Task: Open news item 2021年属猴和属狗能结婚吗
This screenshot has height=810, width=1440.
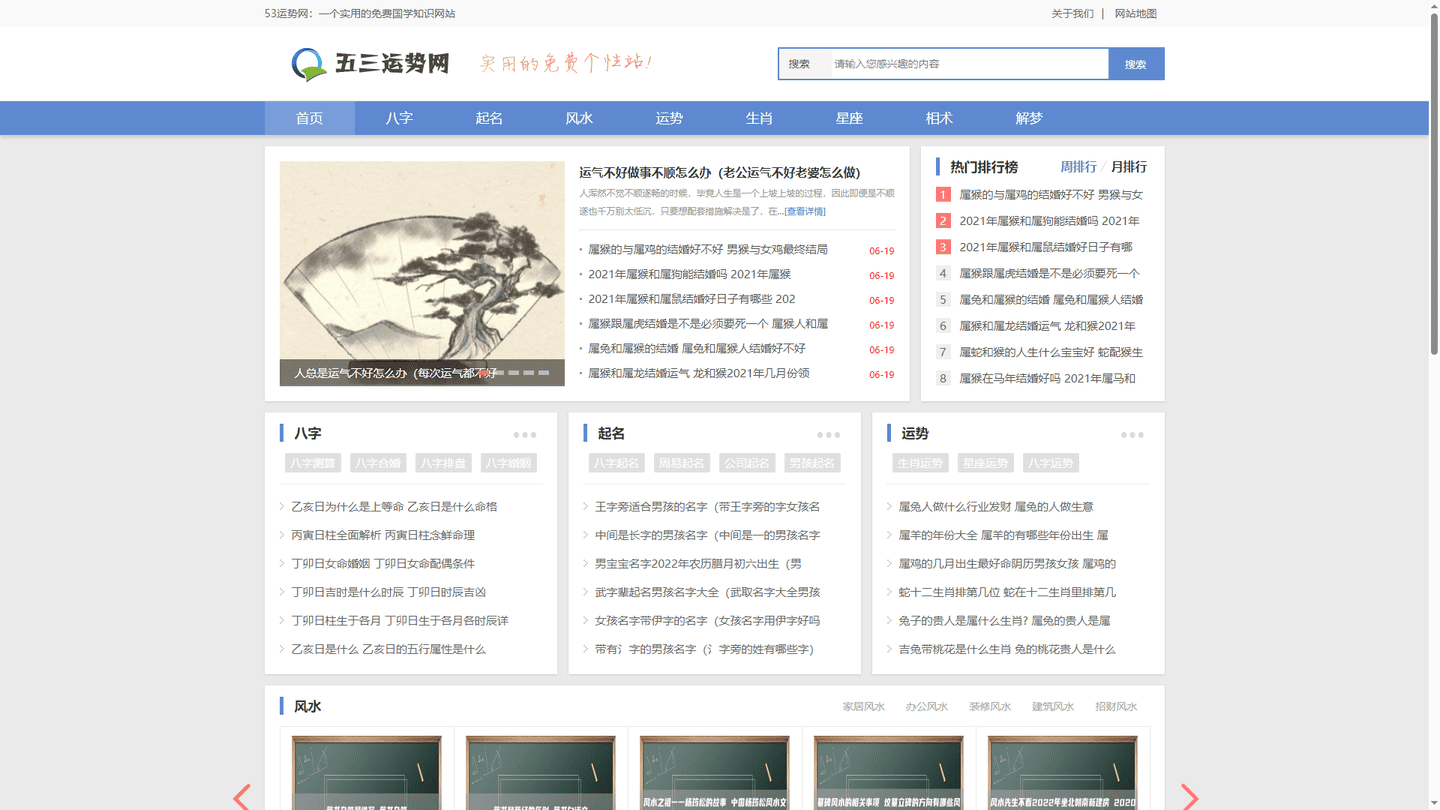Action: pos(689,274)
